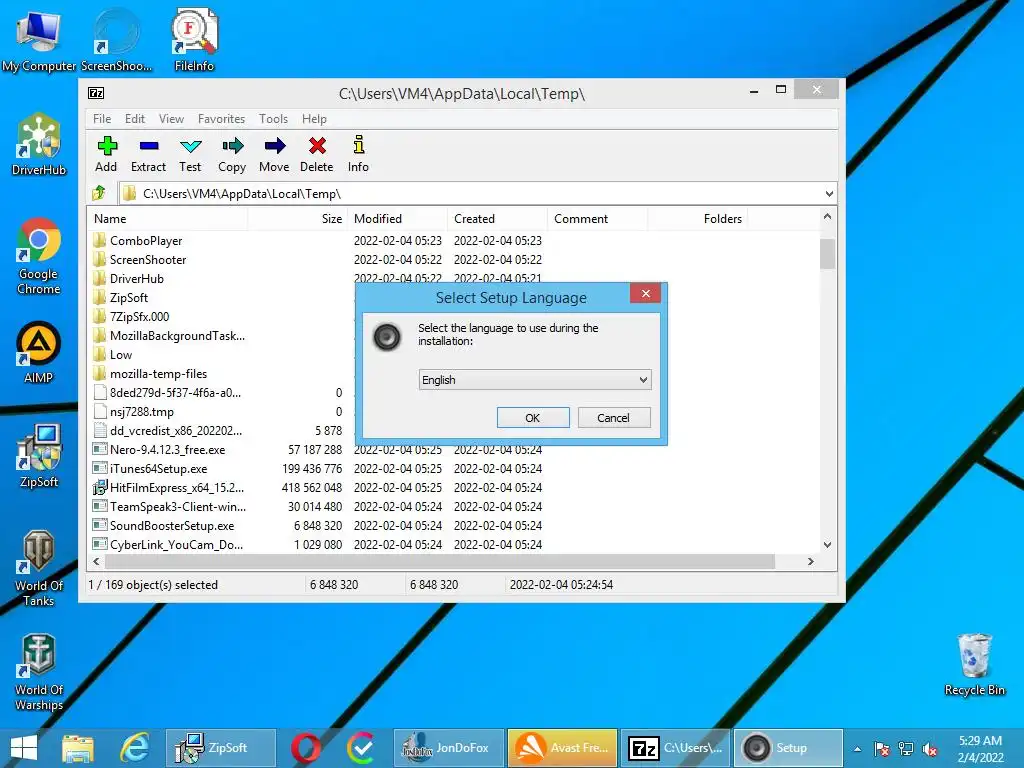The image size is (1024, 768).
Task: Sort by the Created column header
Action: point(497,219)
